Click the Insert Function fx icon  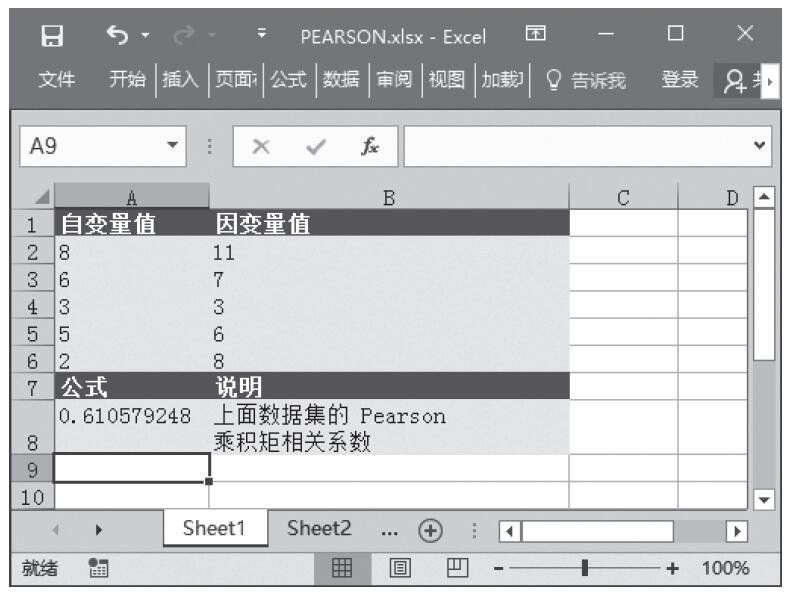coord(370,146)
